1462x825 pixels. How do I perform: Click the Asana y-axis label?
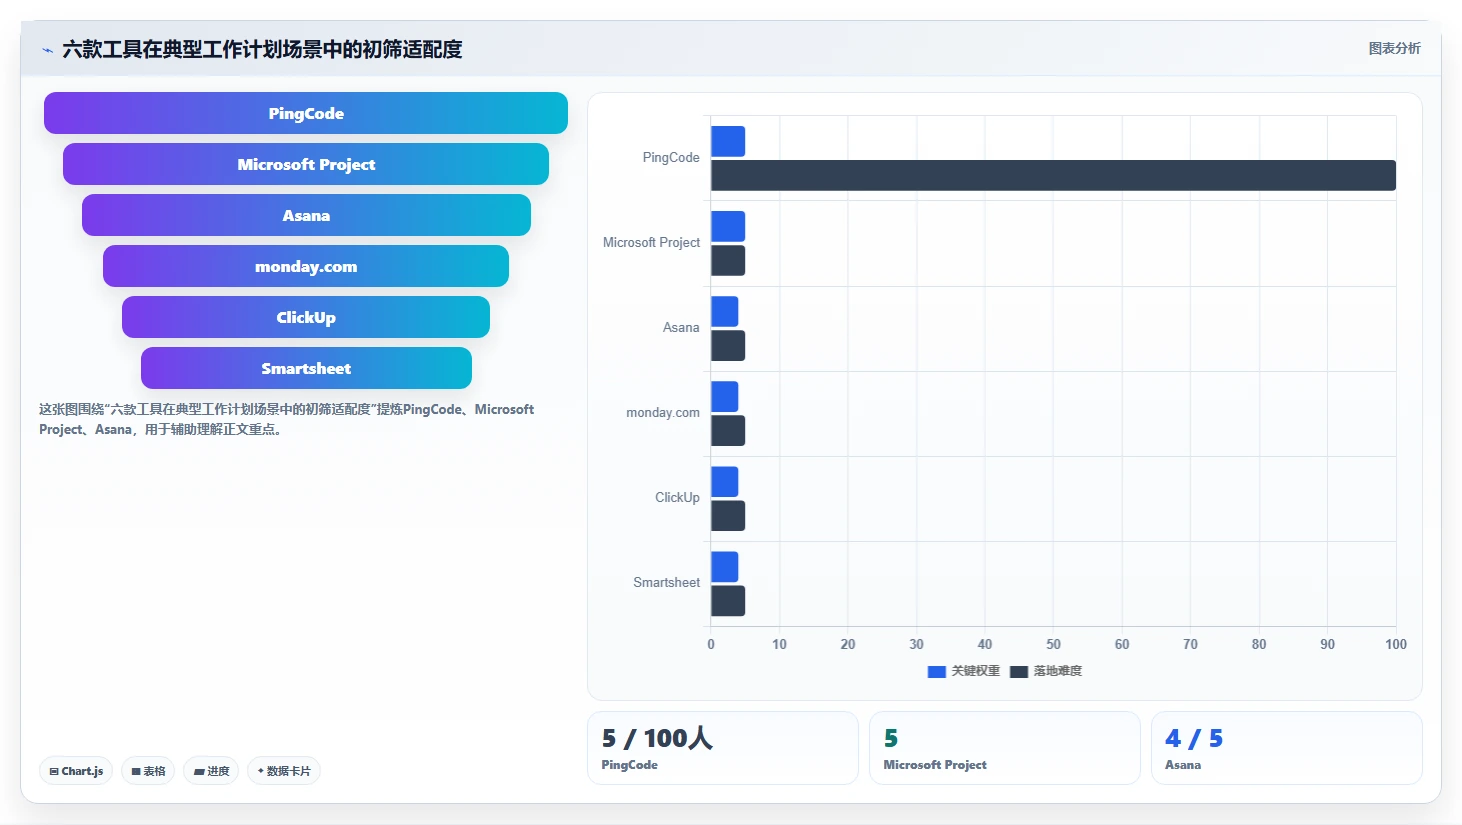681,327
